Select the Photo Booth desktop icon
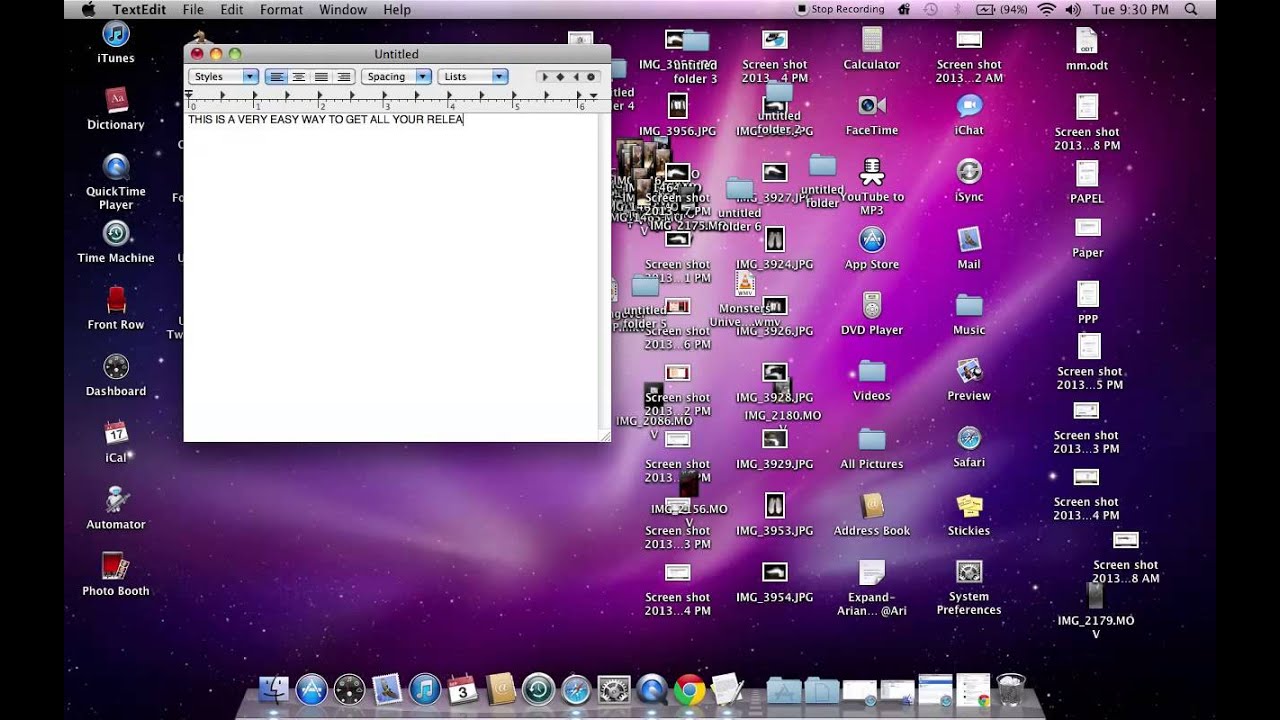This screenshot has height=720, width=1280. [116, 575]
